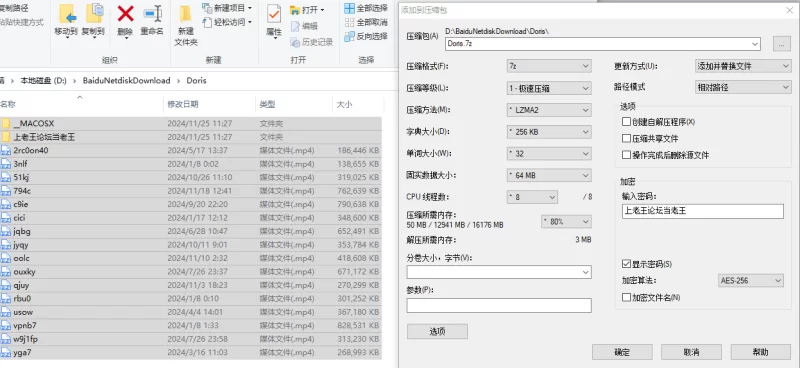This screenshot has width=800, height=368.
Task: Sort by Size (大小) column header
Action: [344, 104]
